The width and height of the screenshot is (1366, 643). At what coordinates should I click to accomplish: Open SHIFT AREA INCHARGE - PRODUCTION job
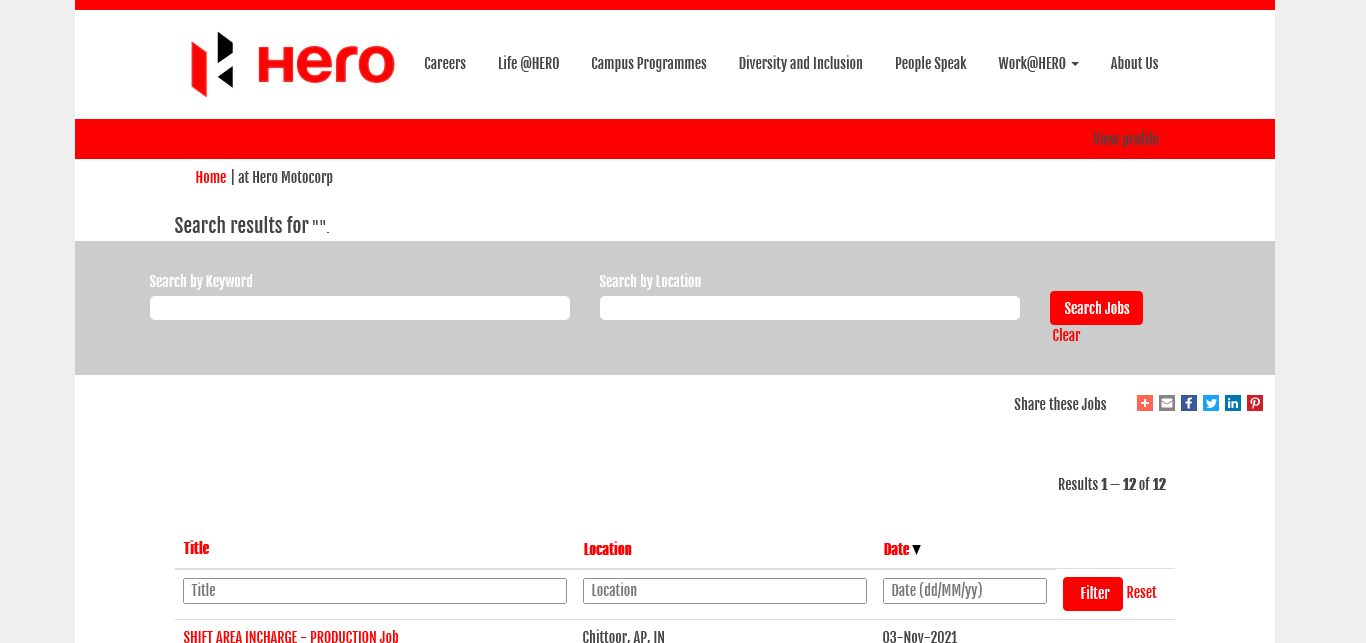291,636
